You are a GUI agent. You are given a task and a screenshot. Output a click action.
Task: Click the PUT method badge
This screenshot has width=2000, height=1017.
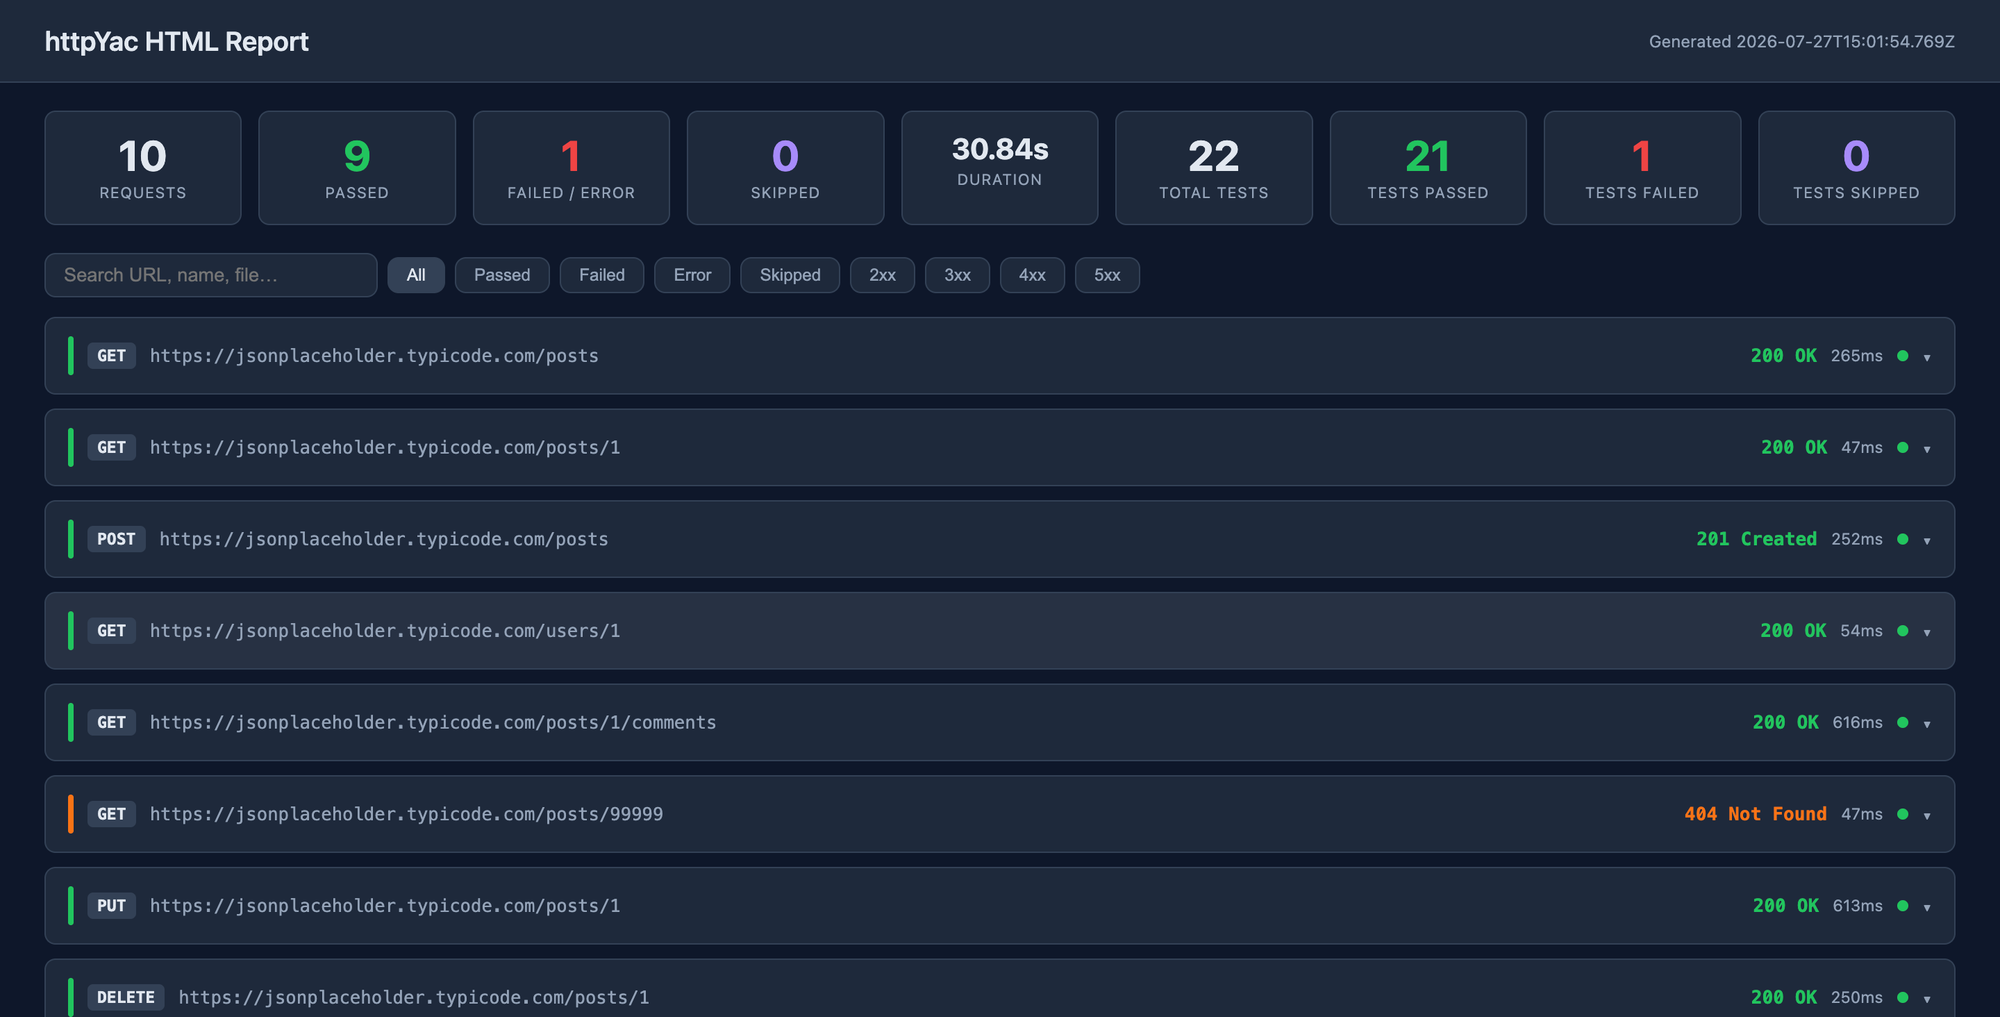click(111, 906)
